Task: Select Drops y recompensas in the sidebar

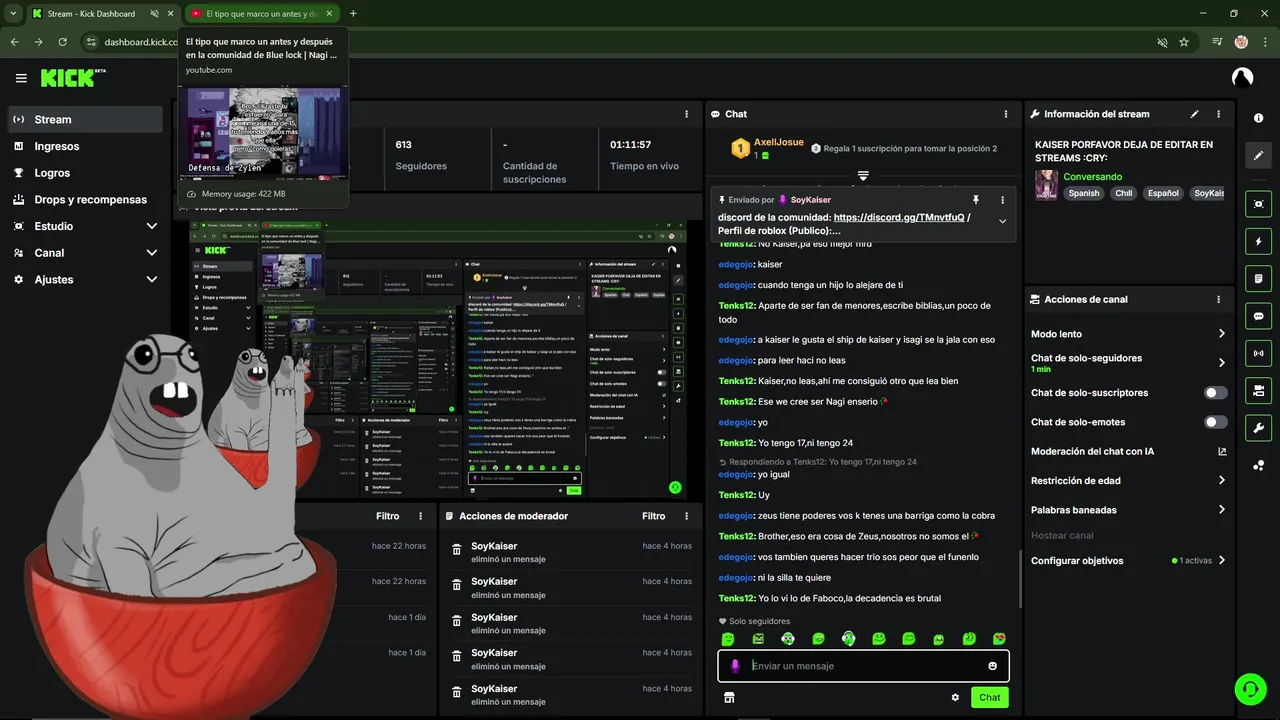Action: click(x=85, y=199)
